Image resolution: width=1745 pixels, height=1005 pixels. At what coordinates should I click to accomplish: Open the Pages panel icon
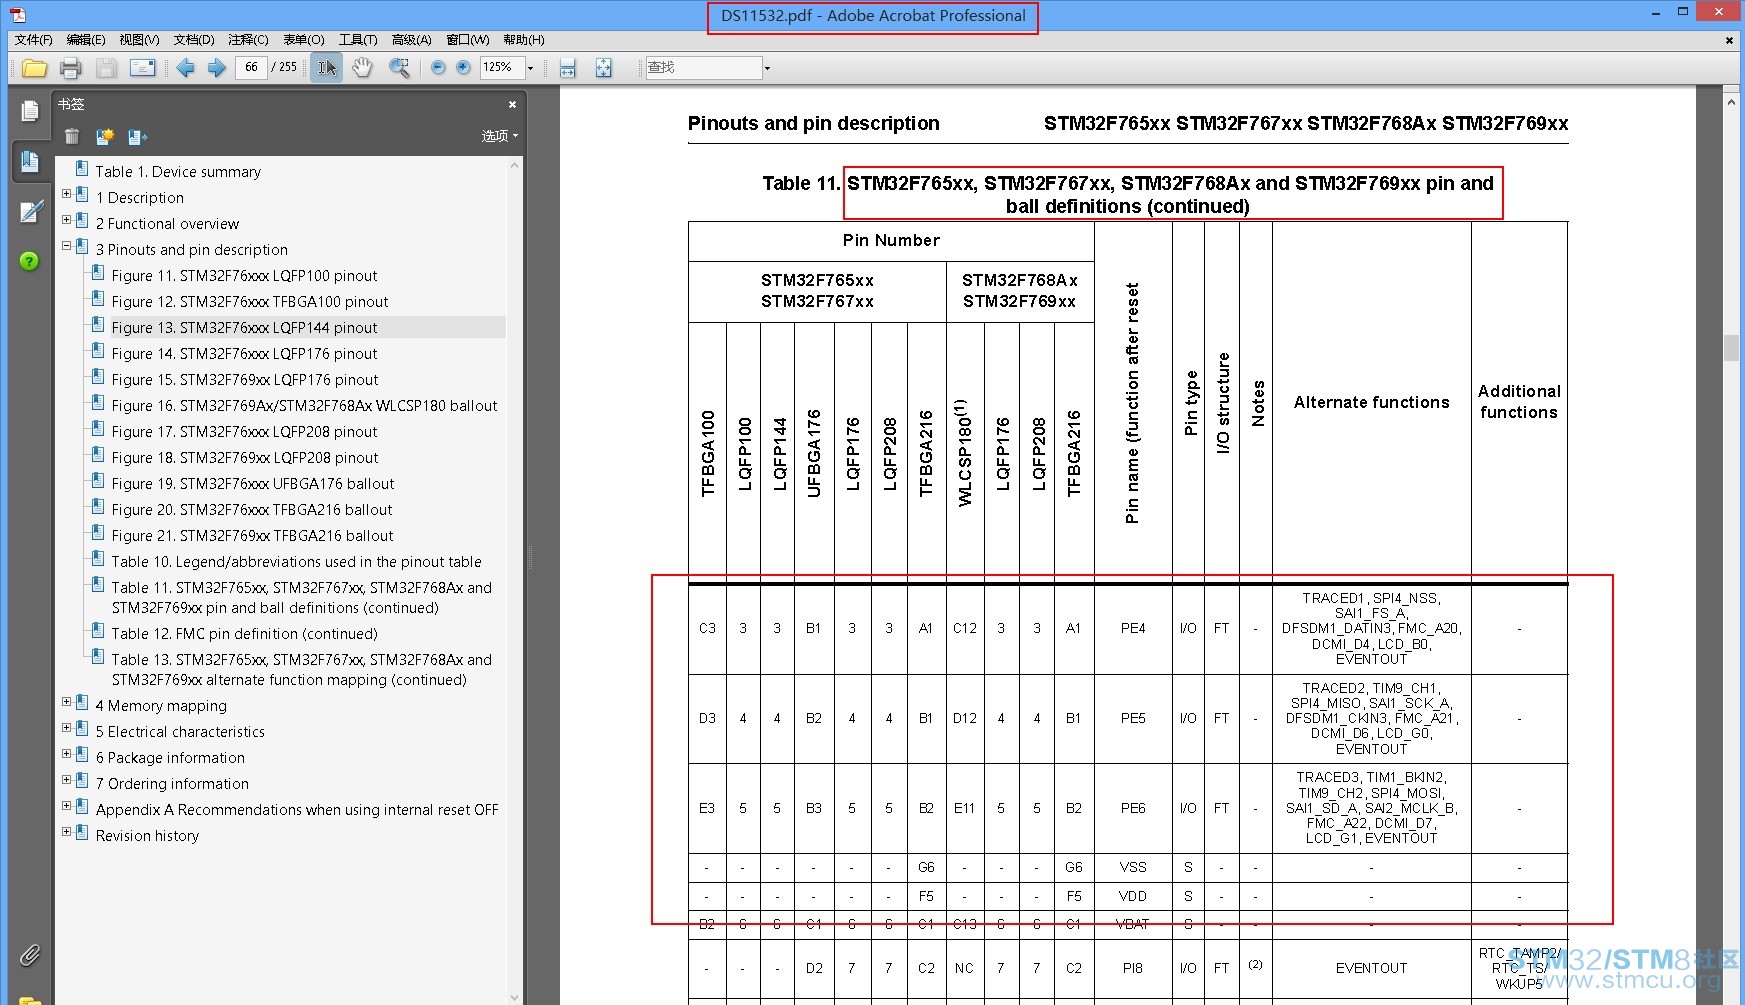tap(30, 111)
